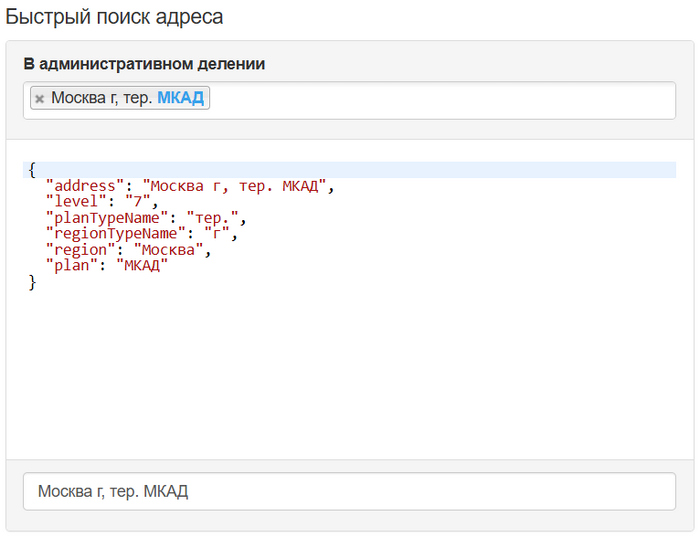Select the МКАД highlighted tag text
The height and width of the screenshot is (537, 700).
[x=180, y=98]
